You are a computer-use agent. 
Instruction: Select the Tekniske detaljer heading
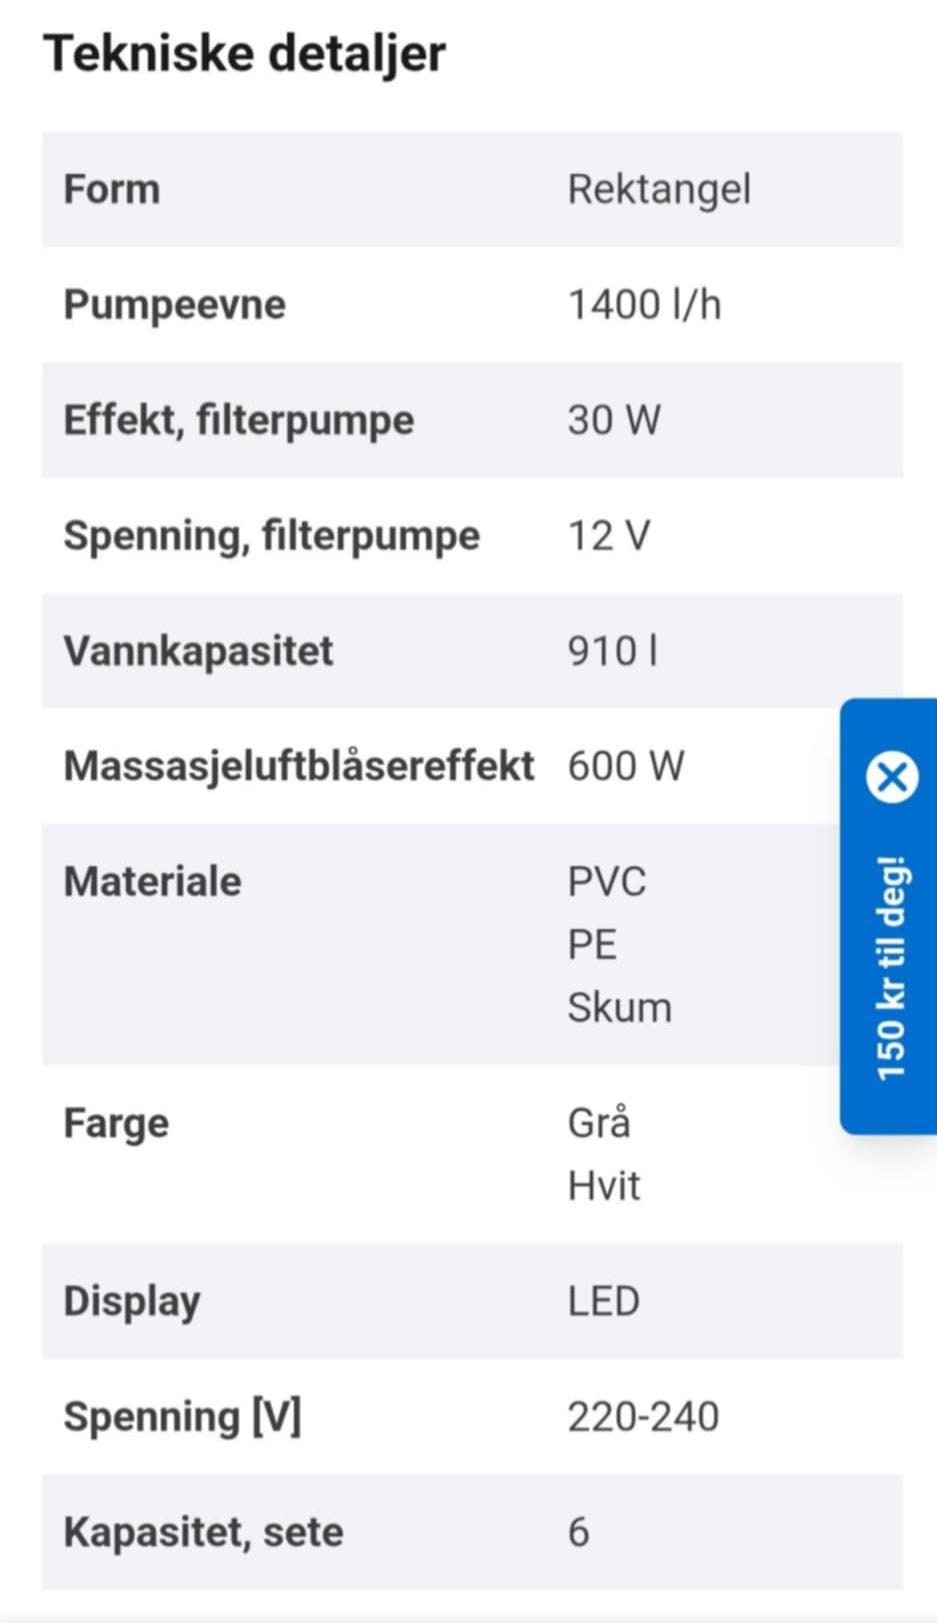(x=245, y=52)
